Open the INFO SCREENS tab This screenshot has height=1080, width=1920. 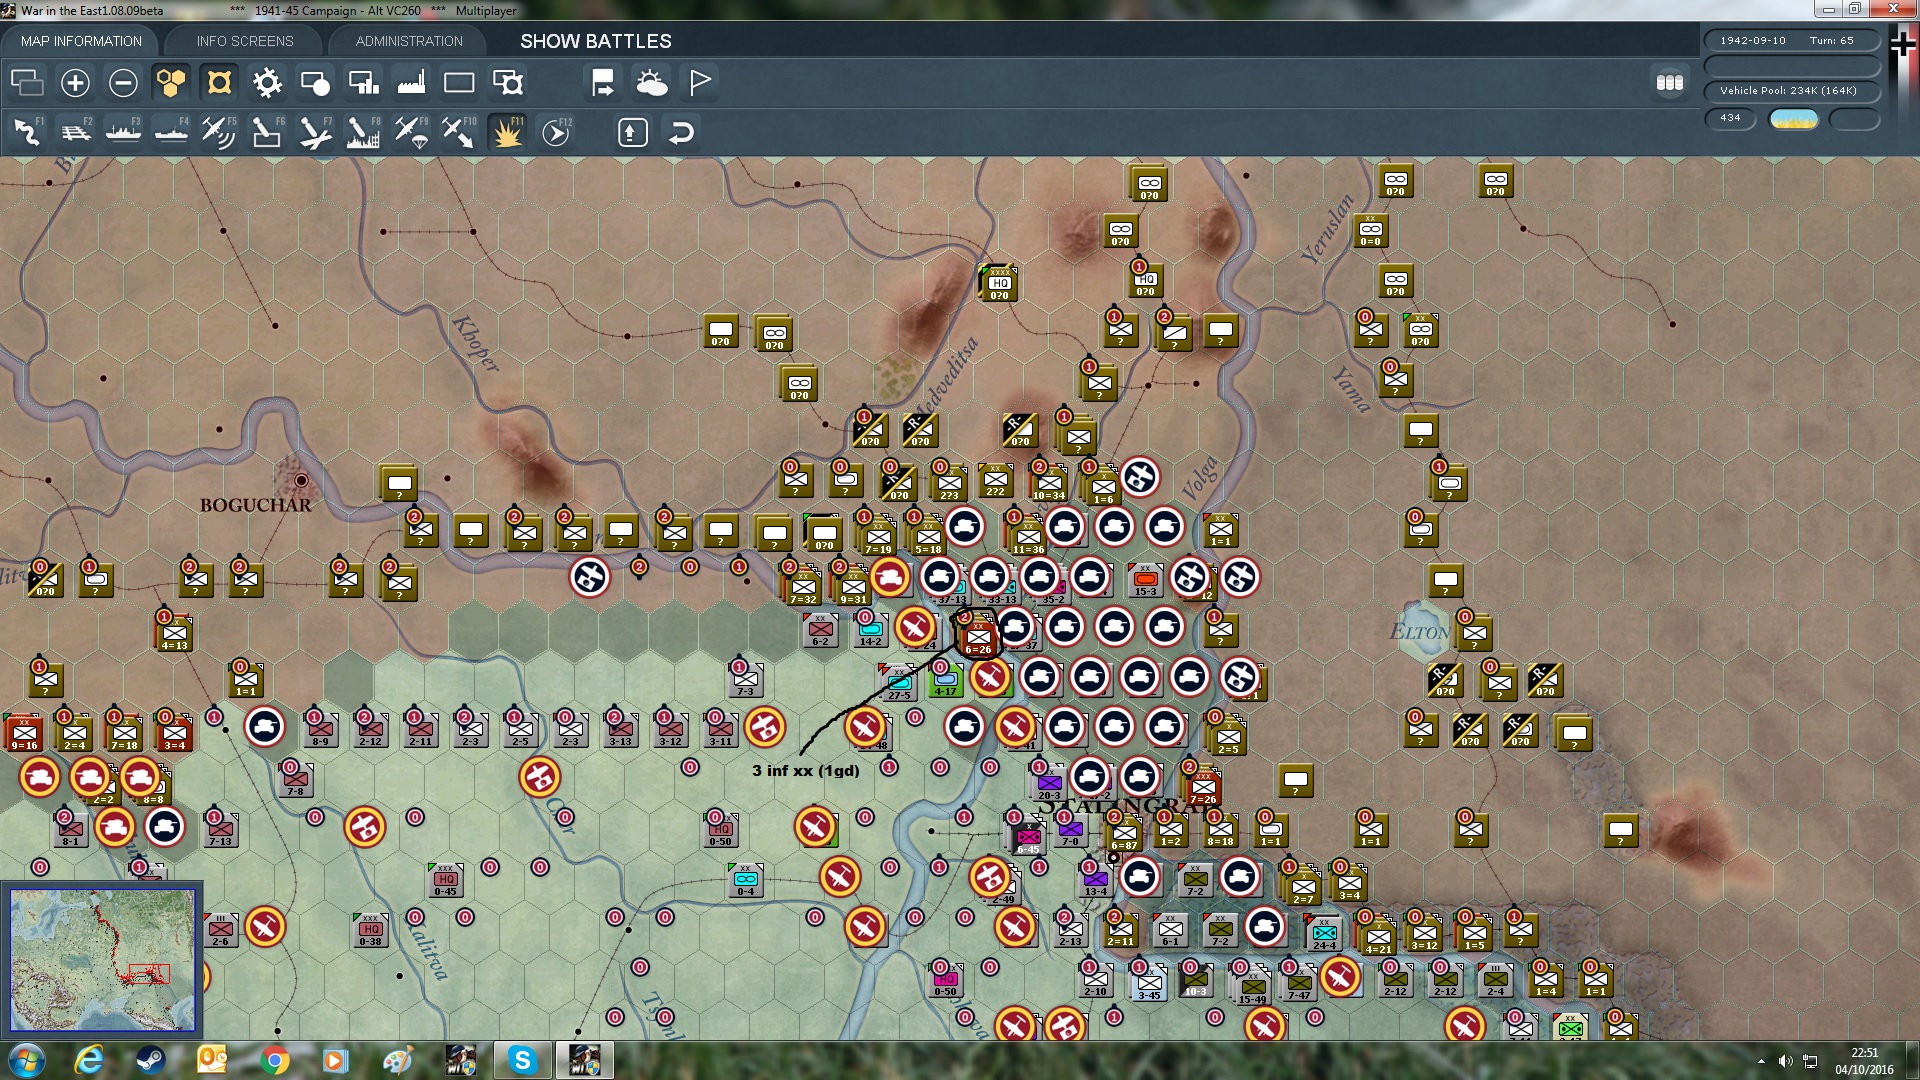pyautogui.click(x=245, y=41)
